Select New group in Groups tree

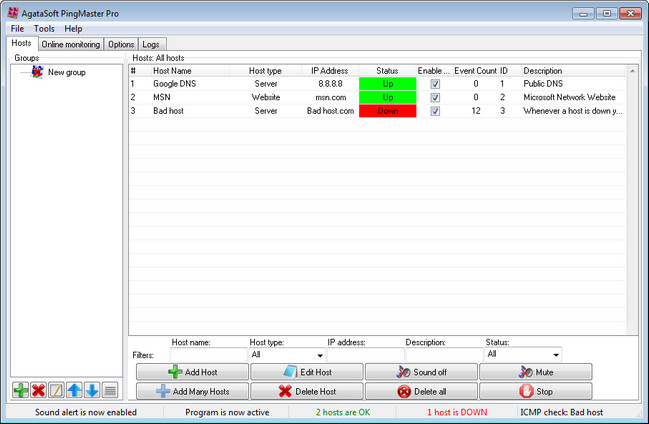point(66,72)
